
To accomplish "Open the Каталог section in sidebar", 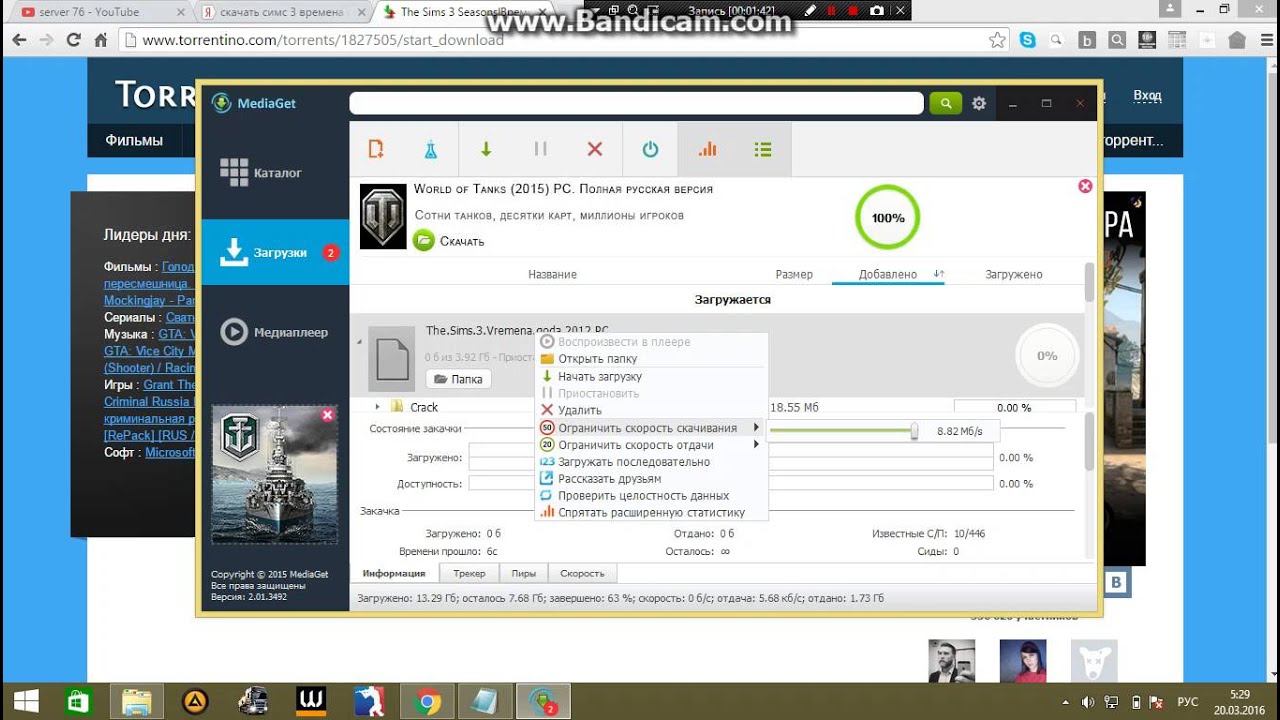I will tap(275, 173).
